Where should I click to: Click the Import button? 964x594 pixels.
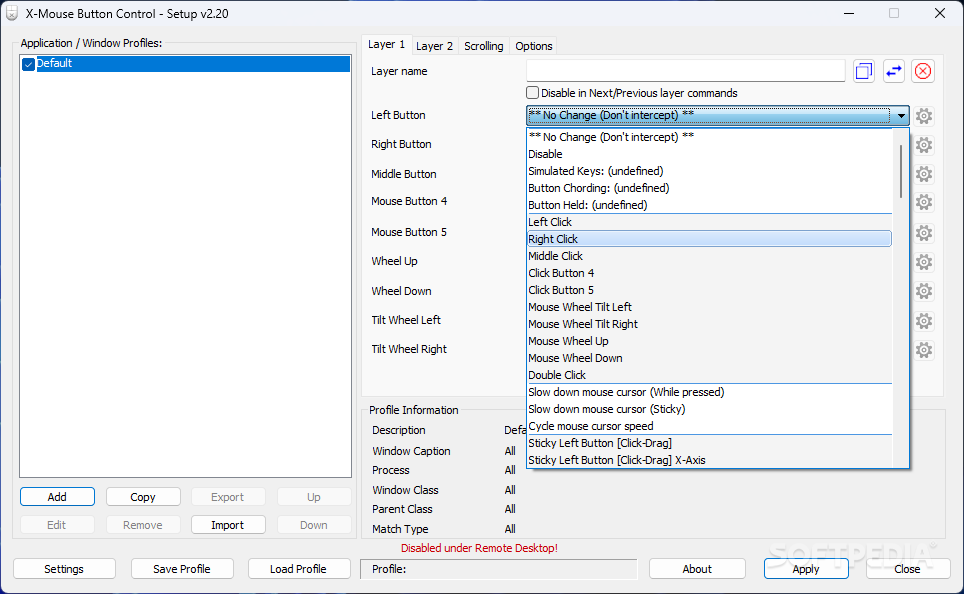pos(228,525)
